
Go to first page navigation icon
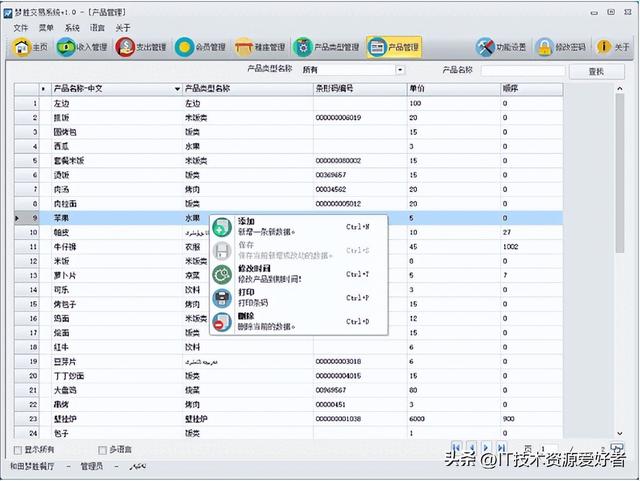(456, 448)
